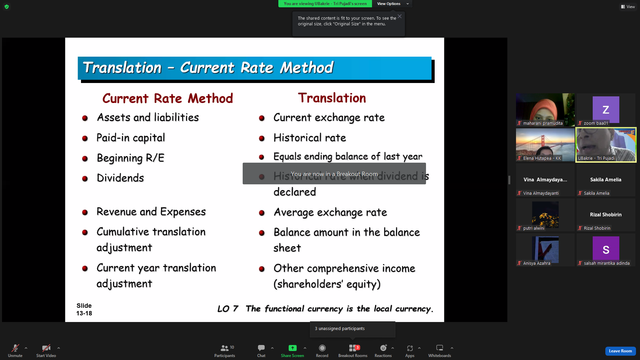
Task: Select salsah mirantika adinda's tile
Action: [x=606, y=250]
